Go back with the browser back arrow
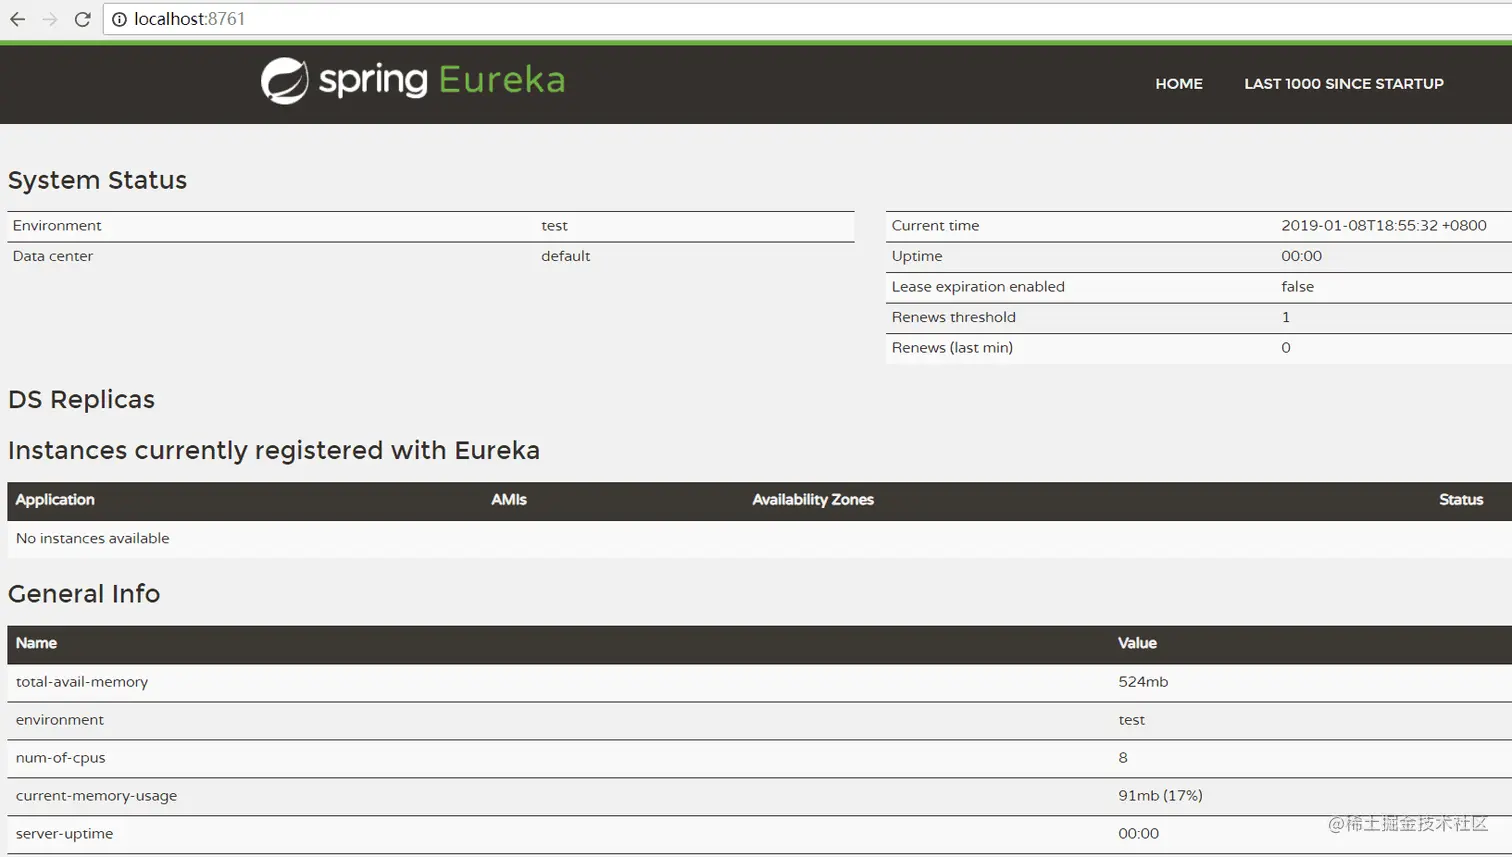 click(17, 19)
